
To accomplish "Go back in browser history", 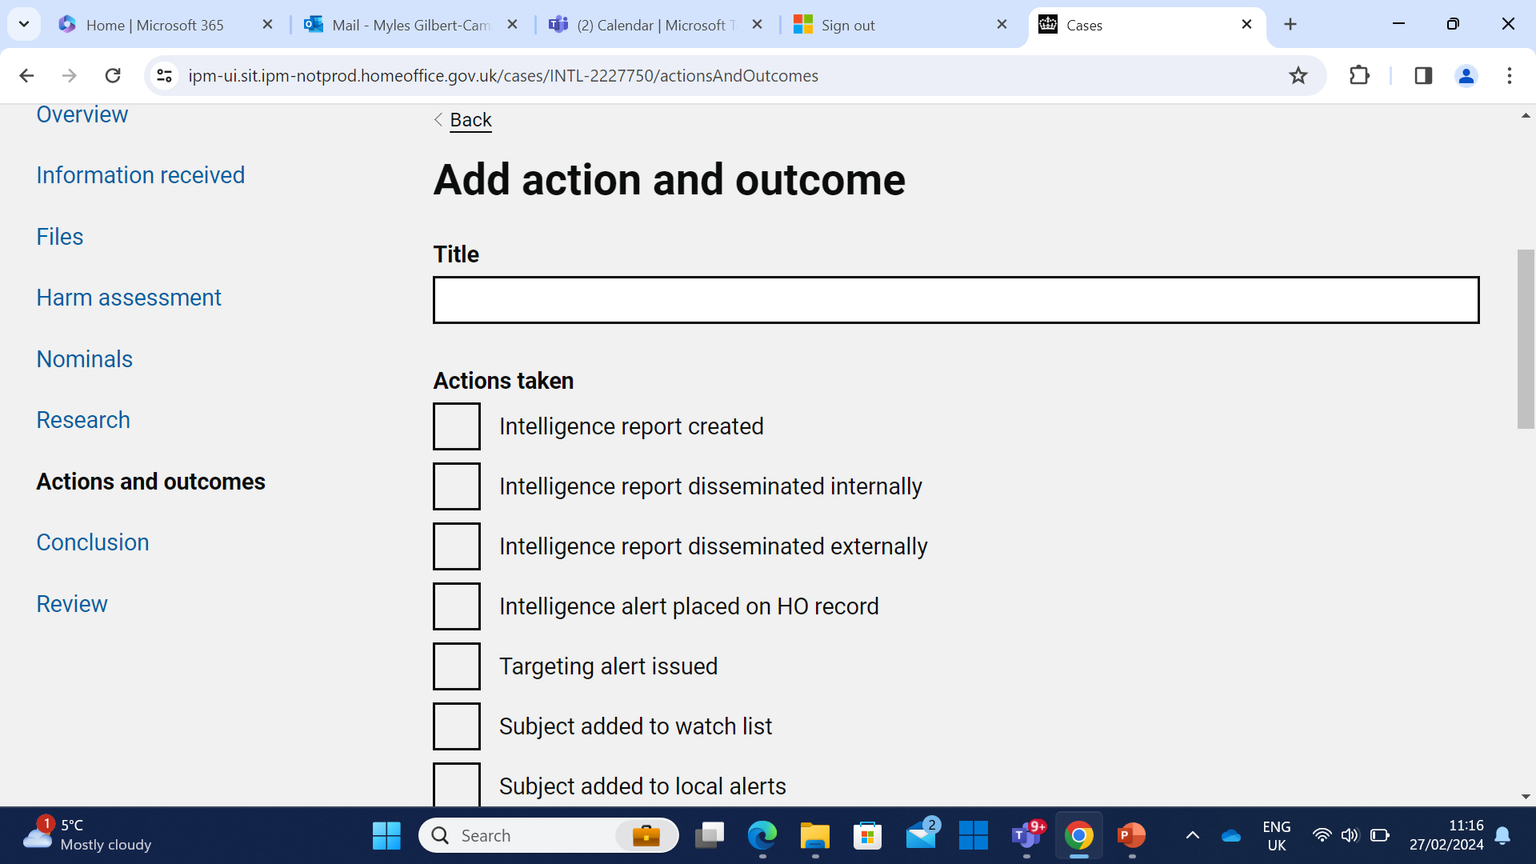I will pos(27,76).
